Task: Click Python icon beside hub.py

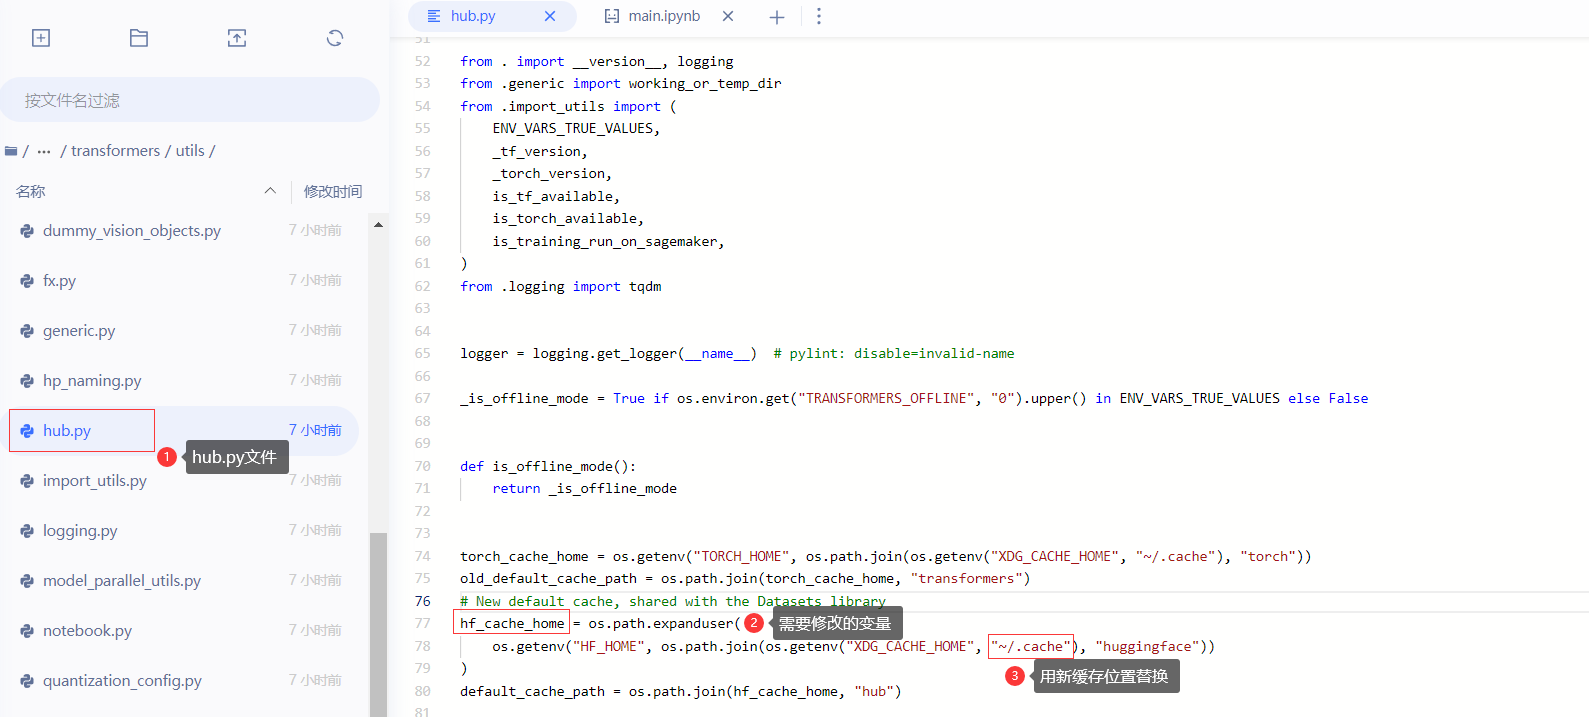Action: (27, 431)
